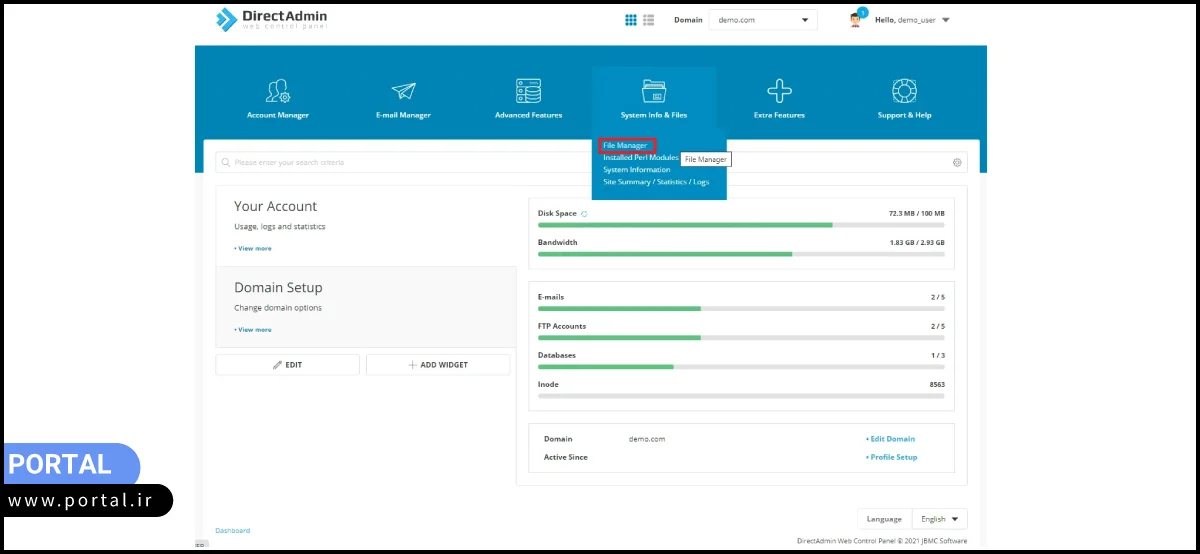Click the Your Account heading
The image size is (1200, 554).
point(275,206)
